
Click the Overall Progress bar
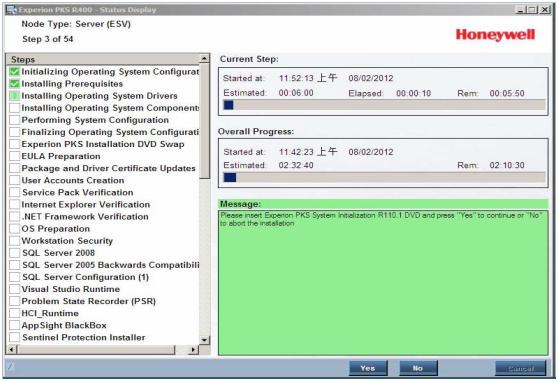pyautogui.click(x=384, y=178)
